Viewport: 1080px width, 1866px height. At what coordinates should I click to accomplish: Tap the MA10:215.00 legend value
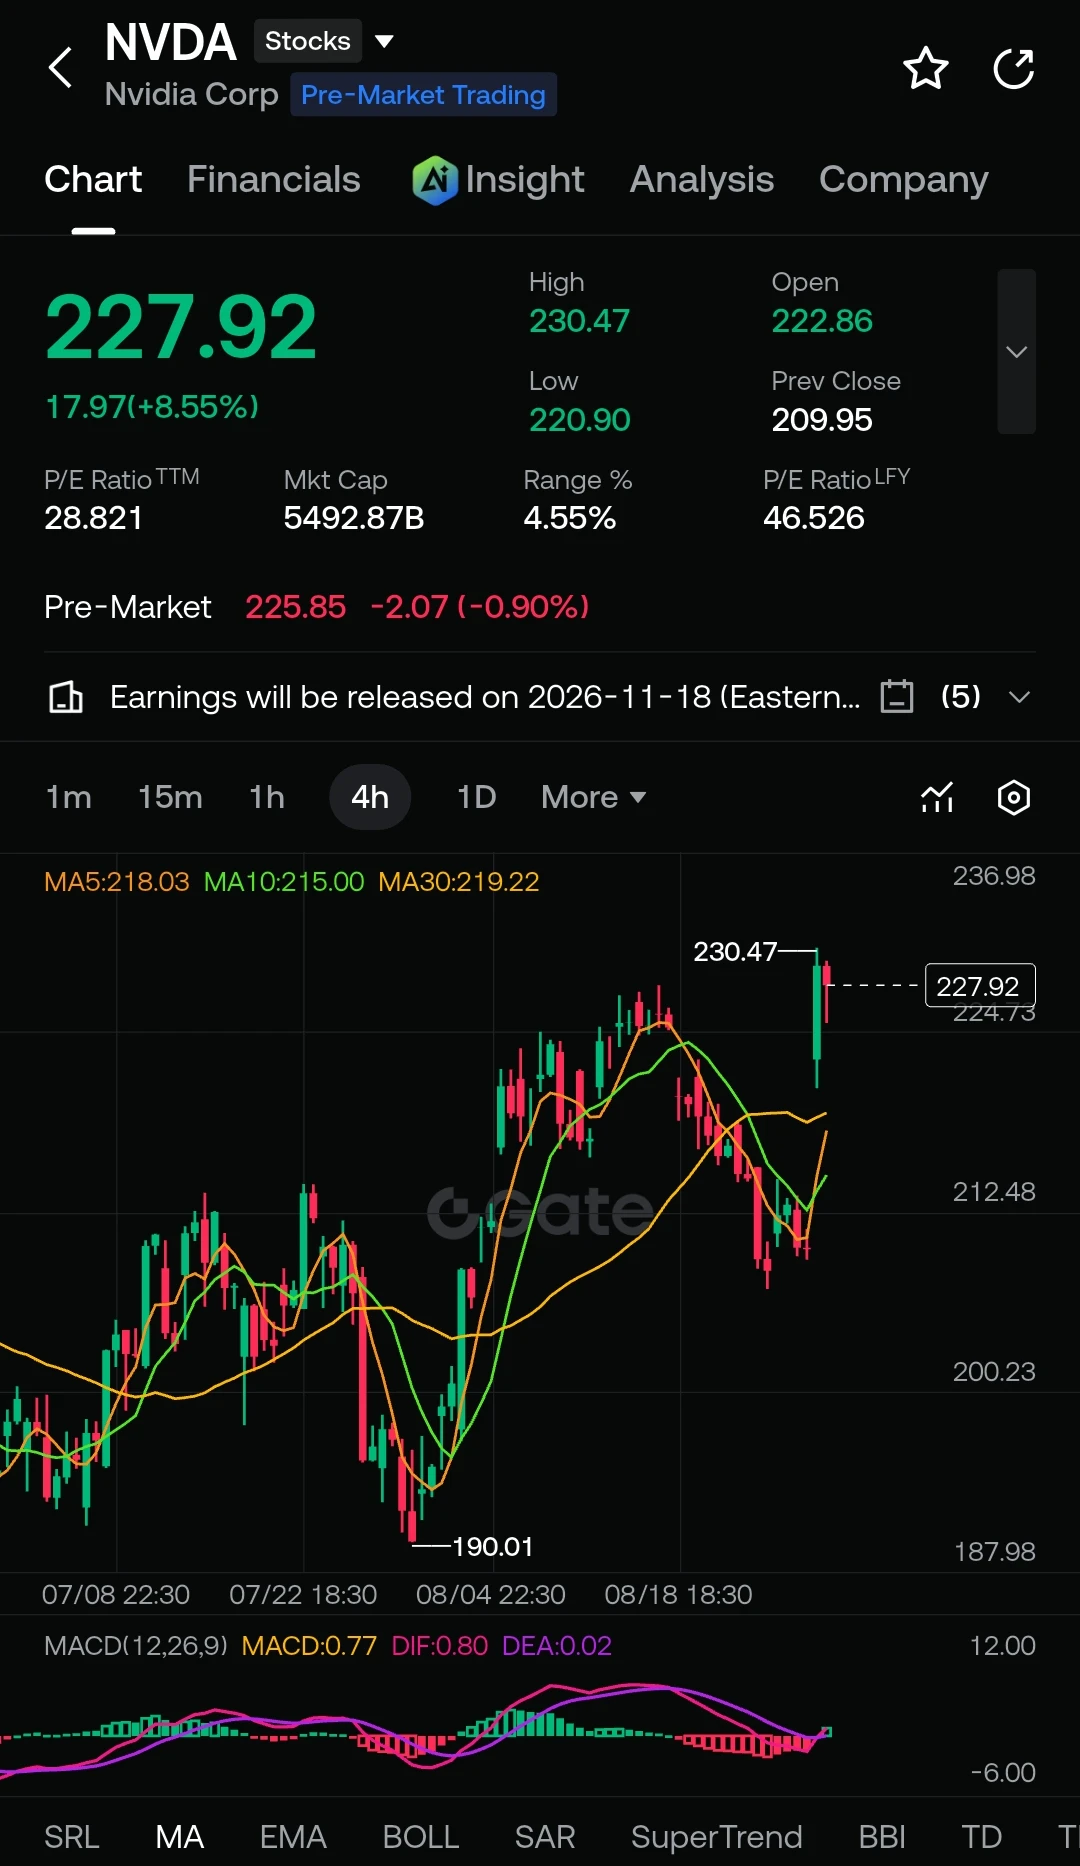click(x=284, y=881)
